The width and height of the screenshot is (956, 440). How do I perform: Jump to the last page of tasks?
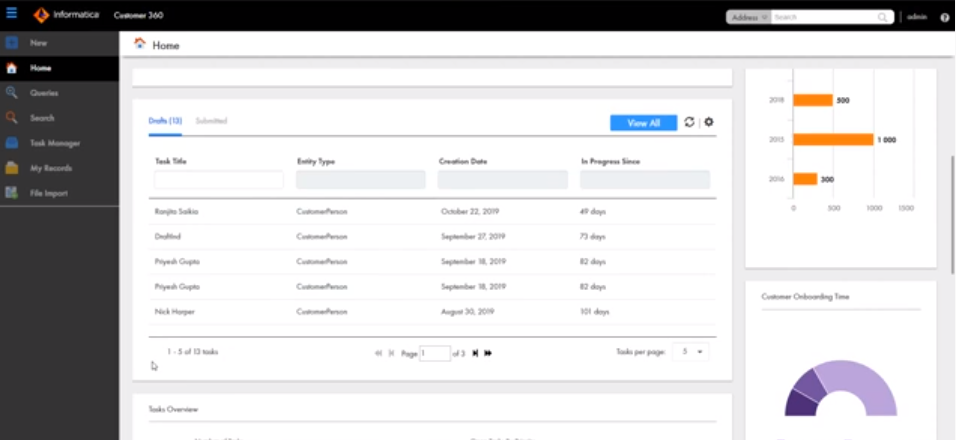click(x=488, y=353)
